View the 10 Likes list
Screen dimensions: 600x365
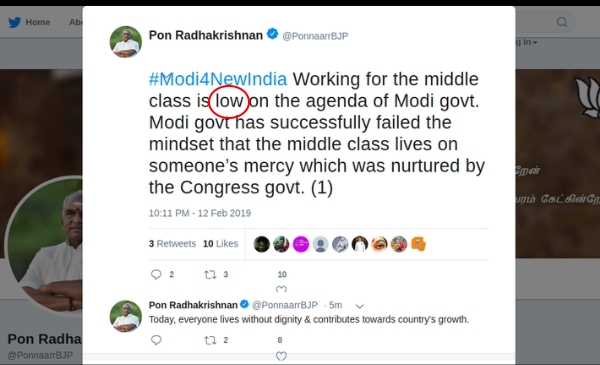click(x=220, y=244)
